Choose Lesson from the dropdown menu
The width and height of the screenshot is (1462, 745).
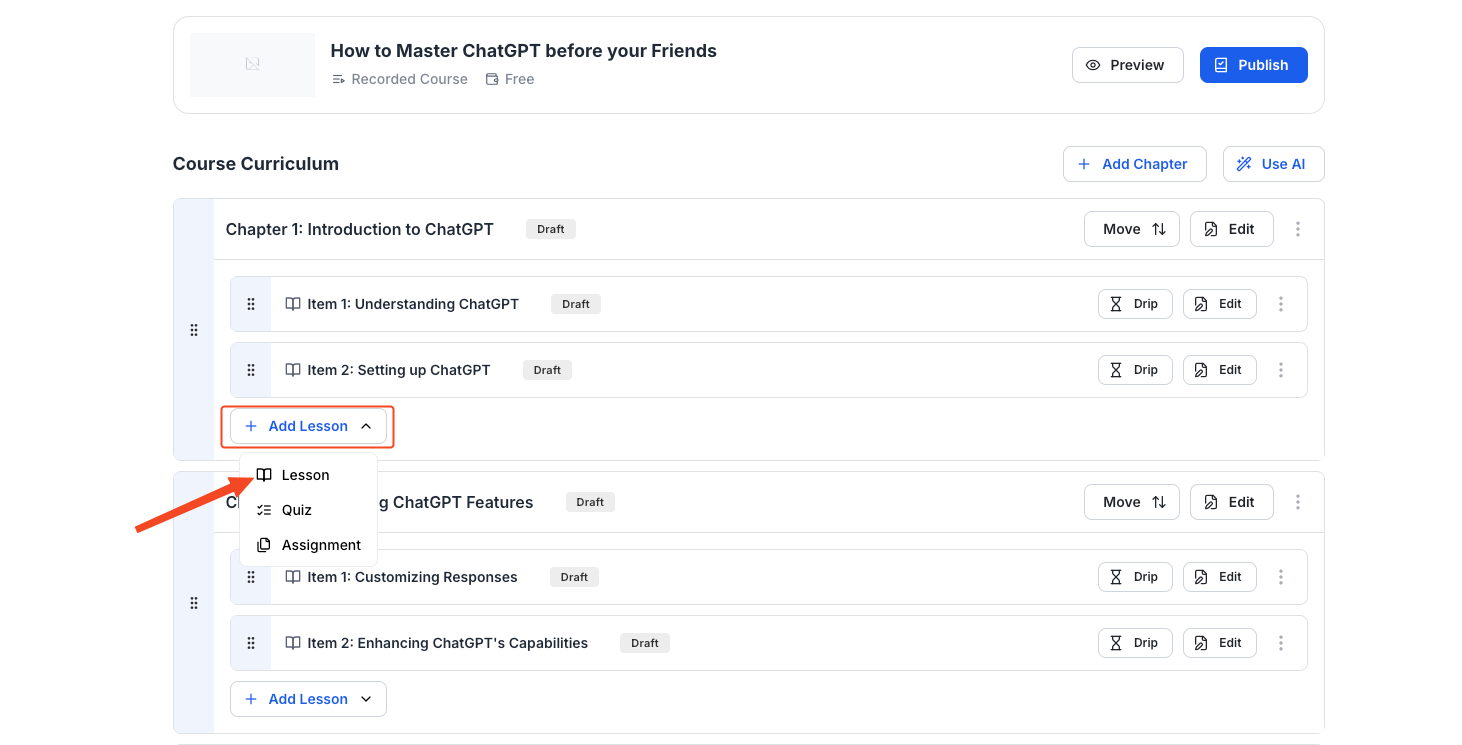pyautogui.click(x=308, y=475)
